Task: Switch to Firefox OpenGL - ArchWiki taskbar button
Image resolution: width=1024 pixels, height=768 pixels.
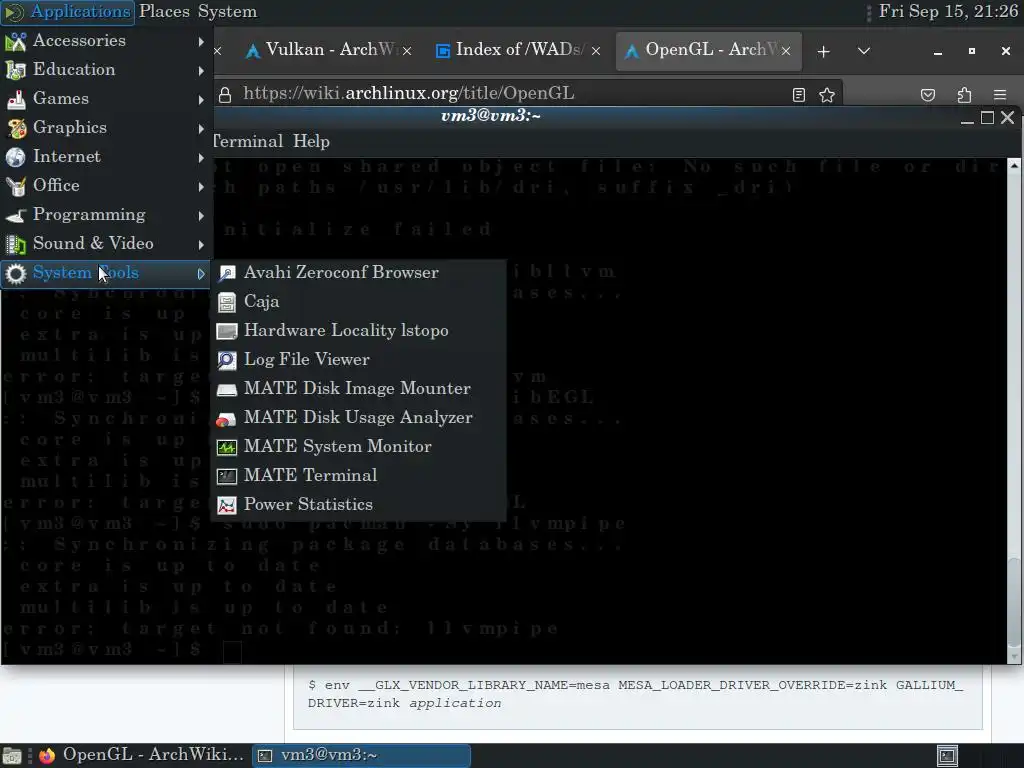Action: 141,755
